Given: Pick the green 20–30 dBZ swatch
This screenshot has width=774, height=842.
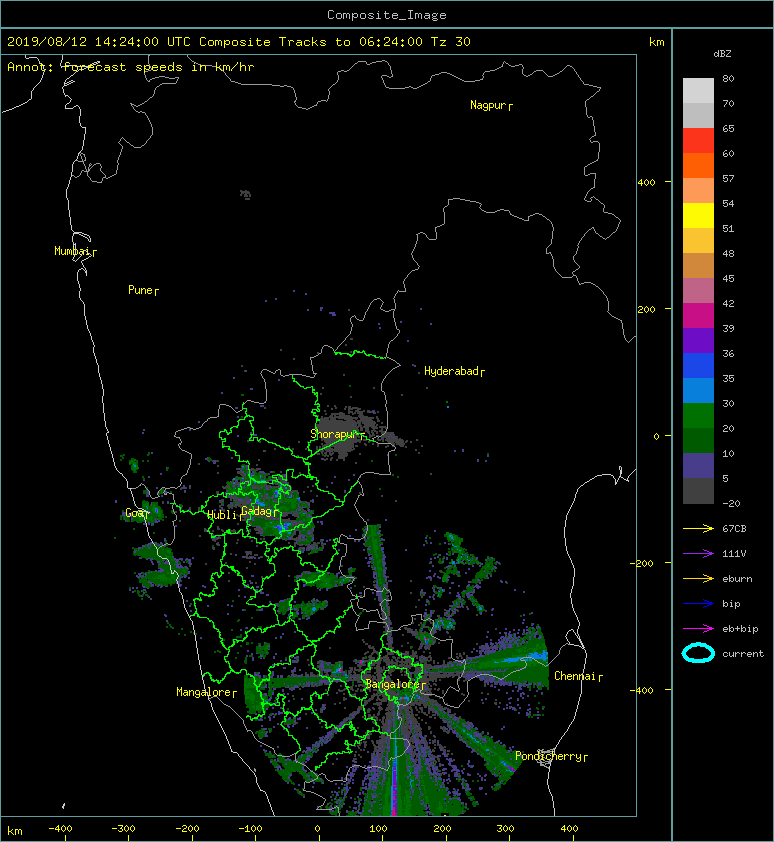Looking at the screenshot, I should point(698,415).
